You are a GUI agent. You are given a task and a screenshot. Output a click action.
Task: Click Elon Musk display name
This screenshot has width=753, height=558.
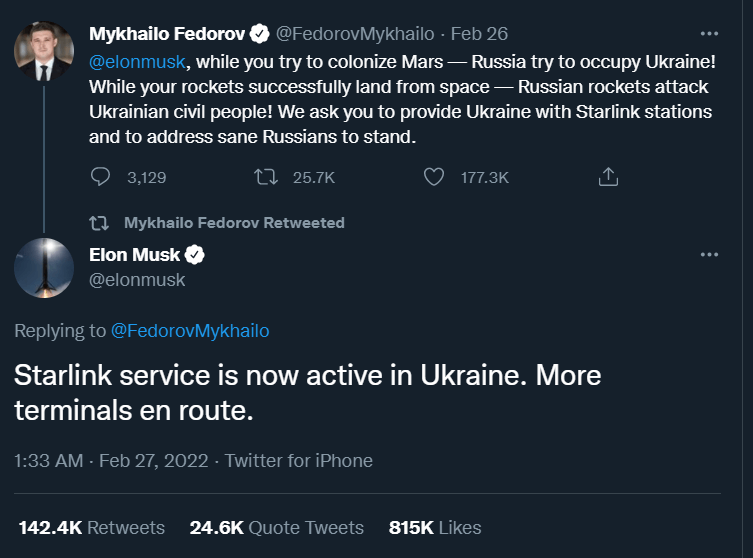click(134, 255)
